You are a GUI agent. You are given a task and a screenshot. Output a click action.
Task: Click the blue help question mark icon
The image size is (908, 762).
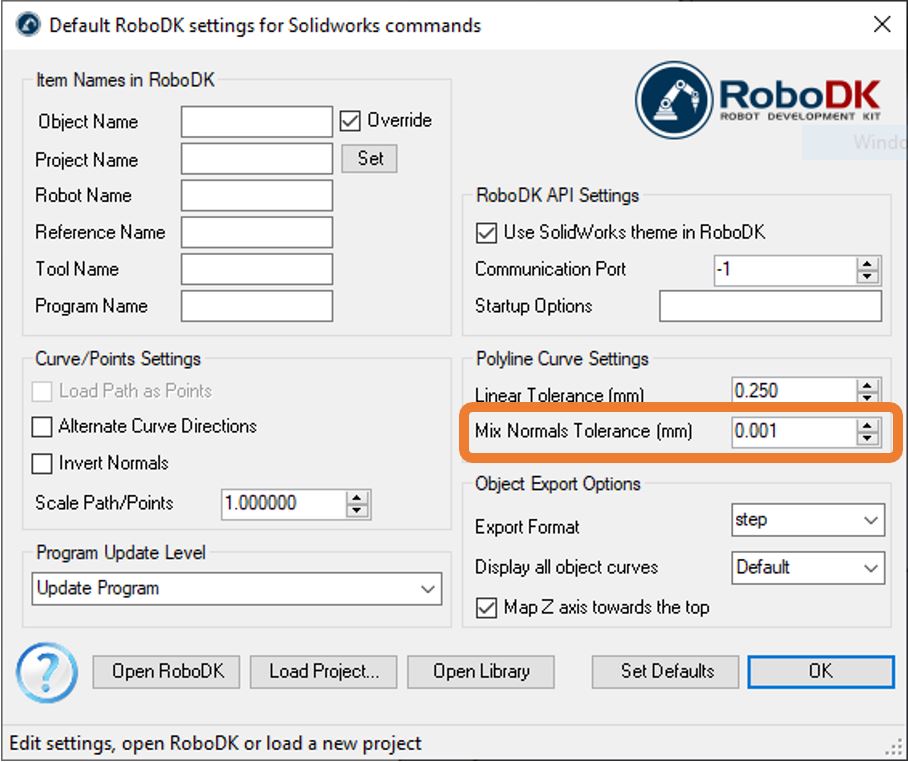(46, 671)
